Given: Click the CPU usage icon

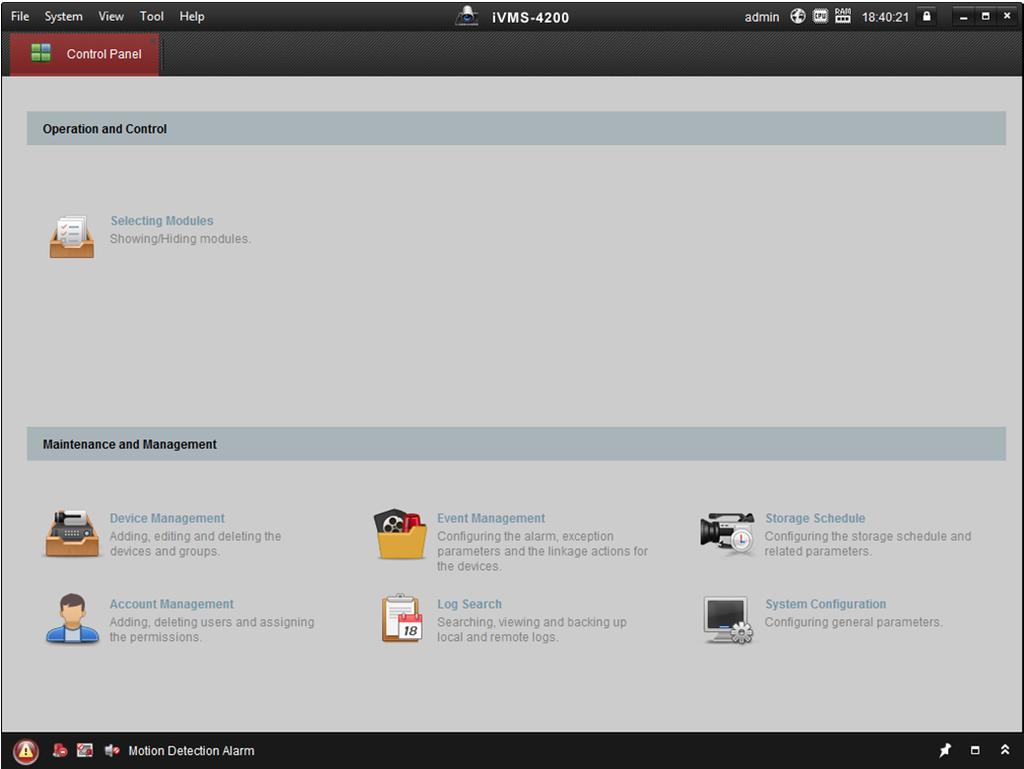Looking at the screenshot, I should click(820, 16).
